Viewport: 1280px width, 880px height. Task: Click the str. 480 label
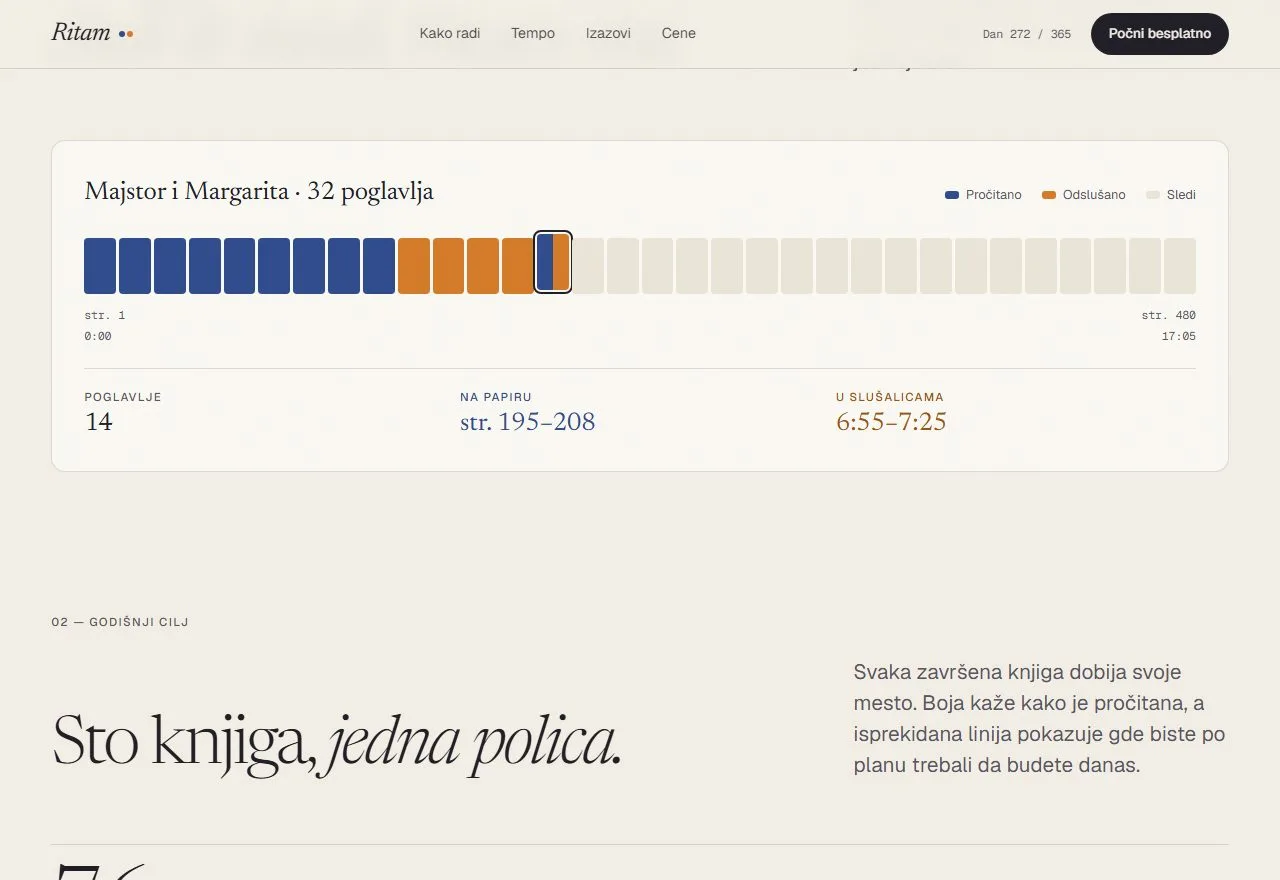(x=1169, y=315)
